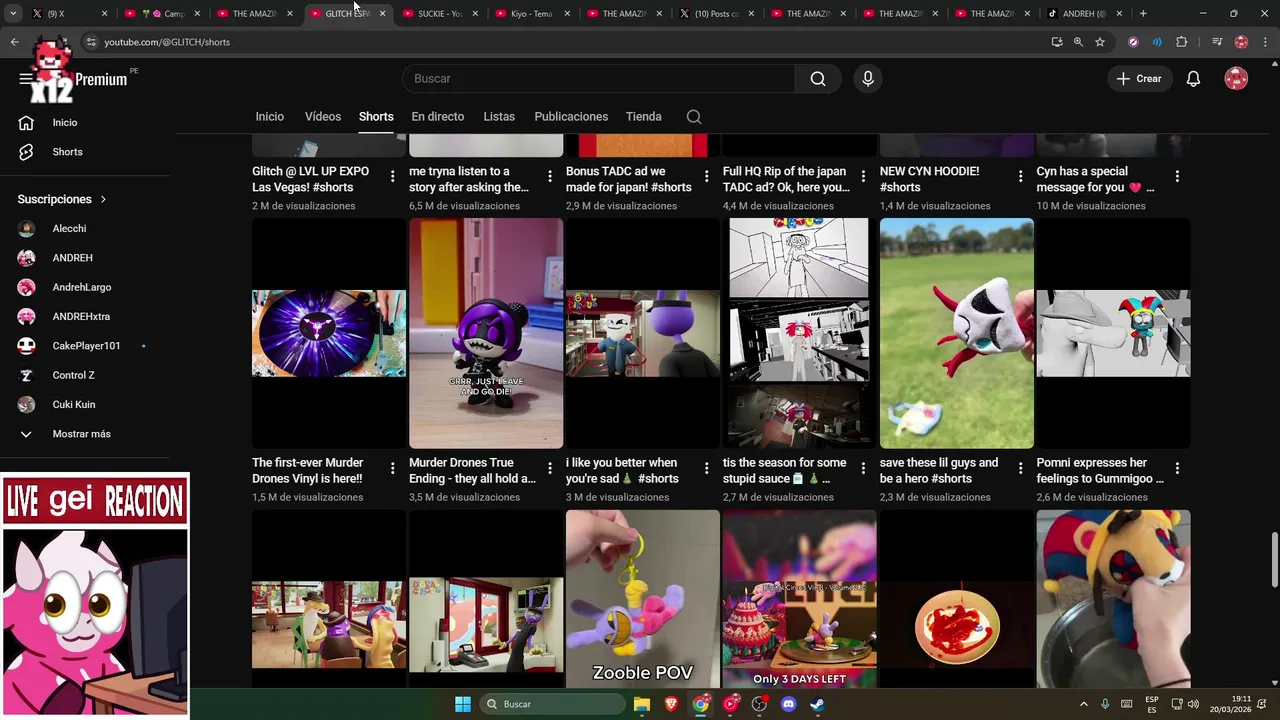Play the Murder Drones Vinyl thumbnail
The width and height of the screenshot is (1280, 720).
pos(329,333)
